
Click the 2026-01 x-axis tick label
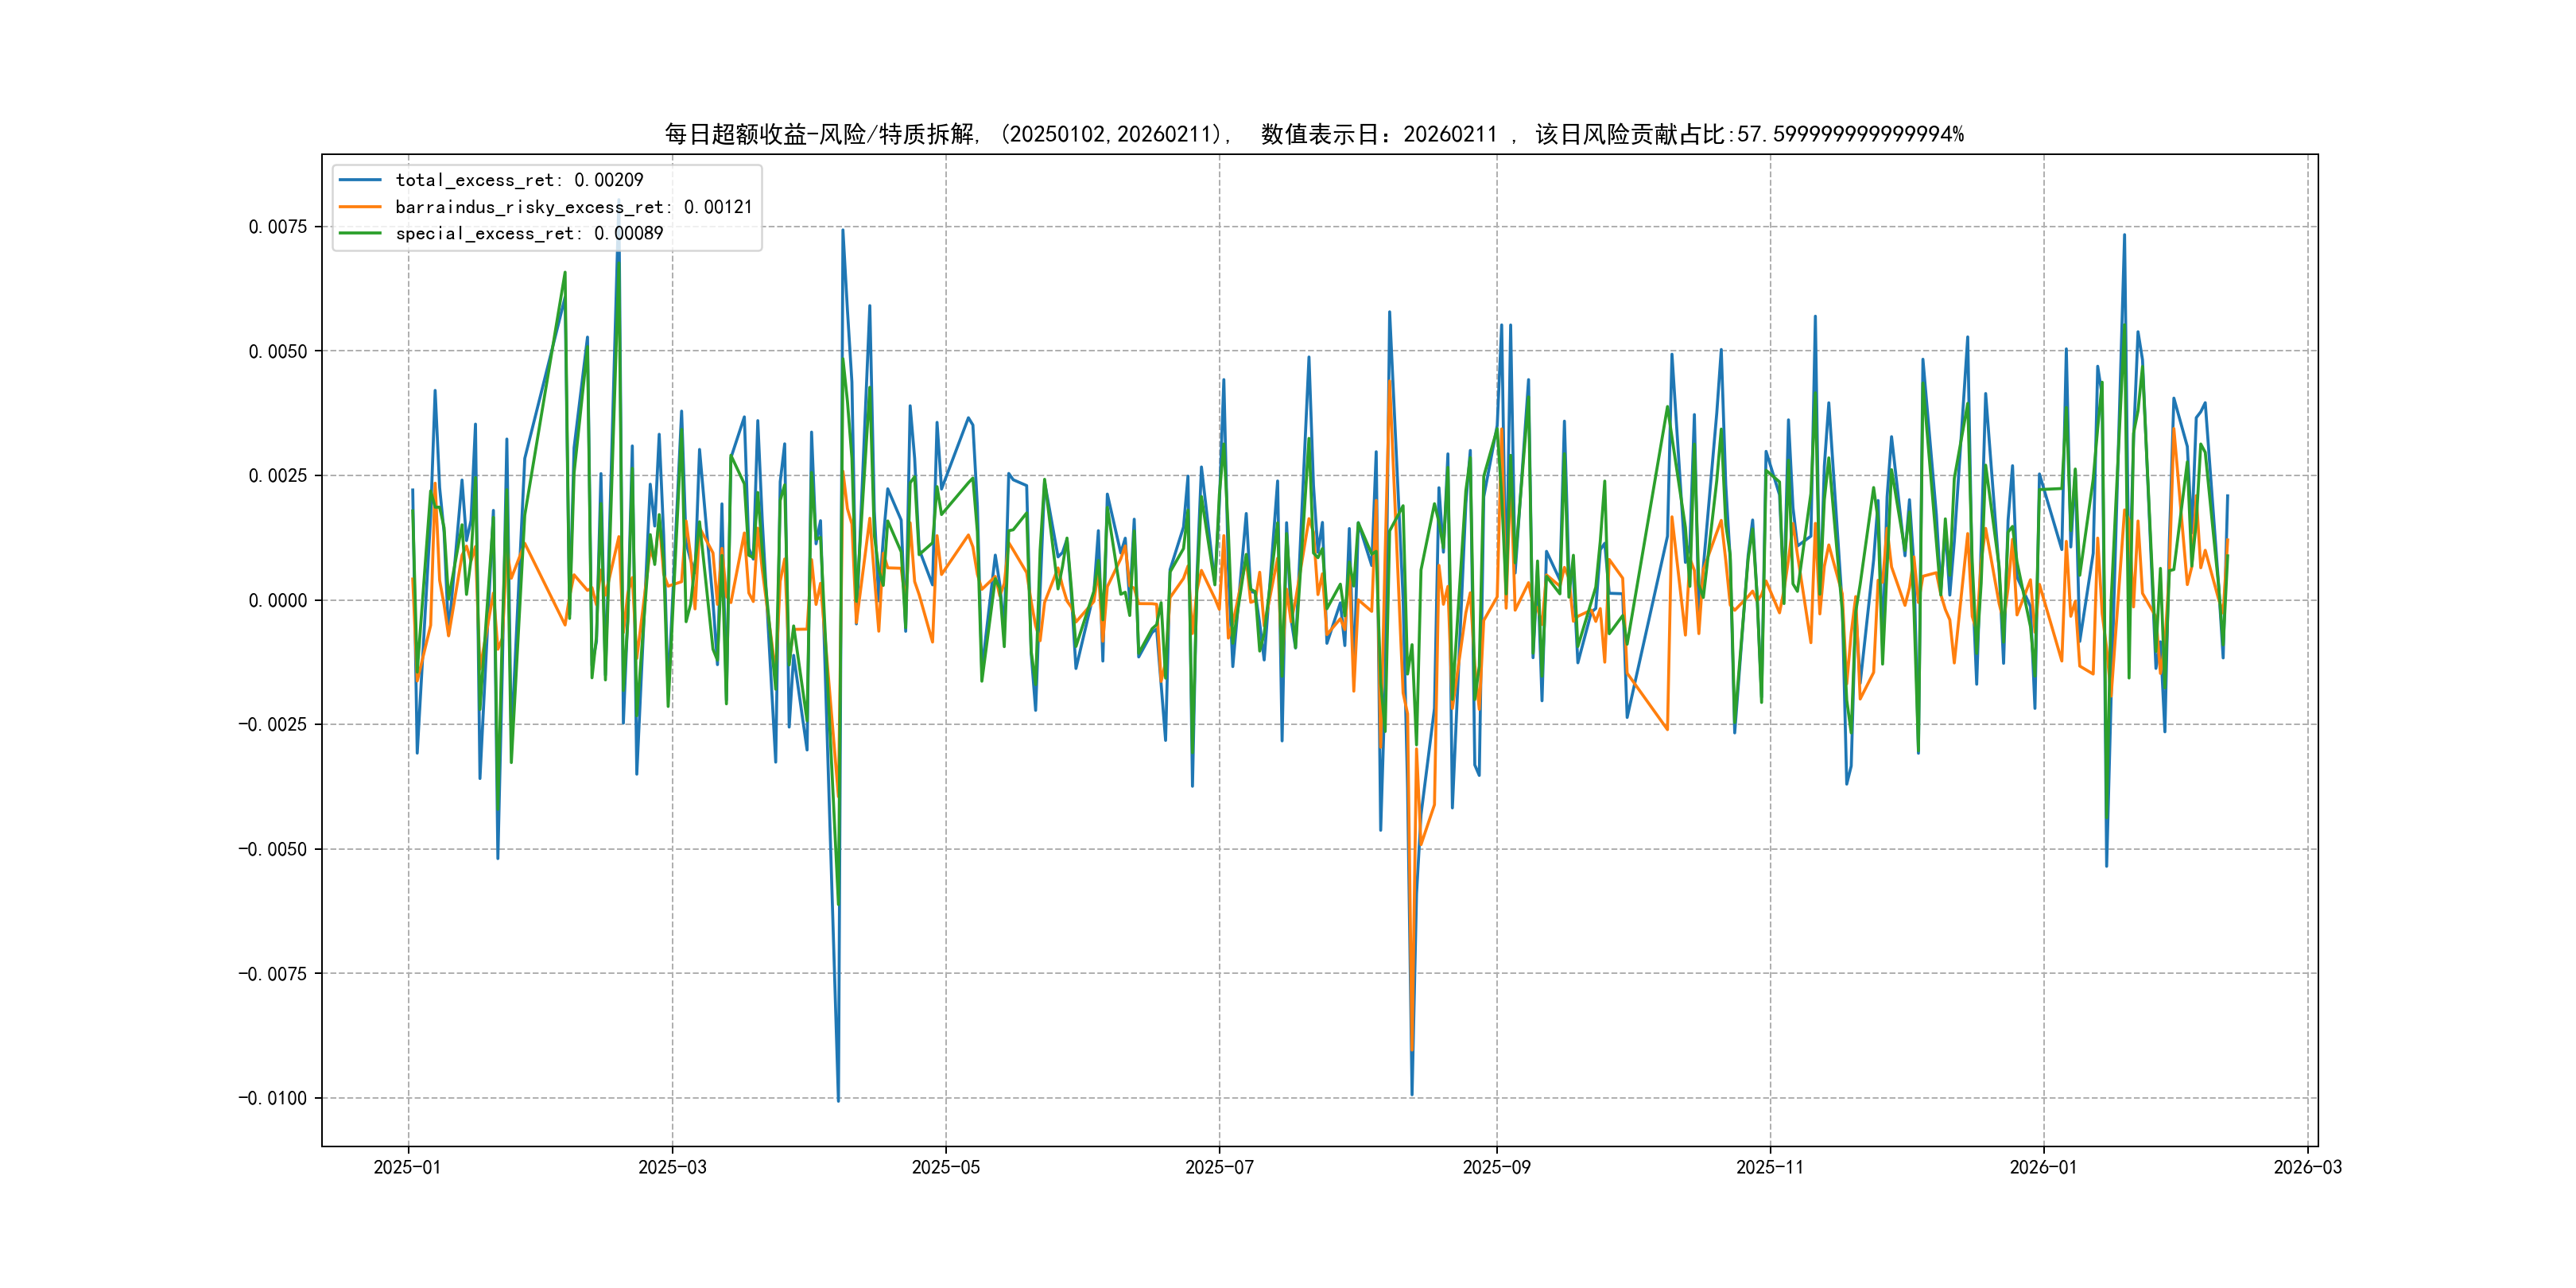pos(2043,1167)
